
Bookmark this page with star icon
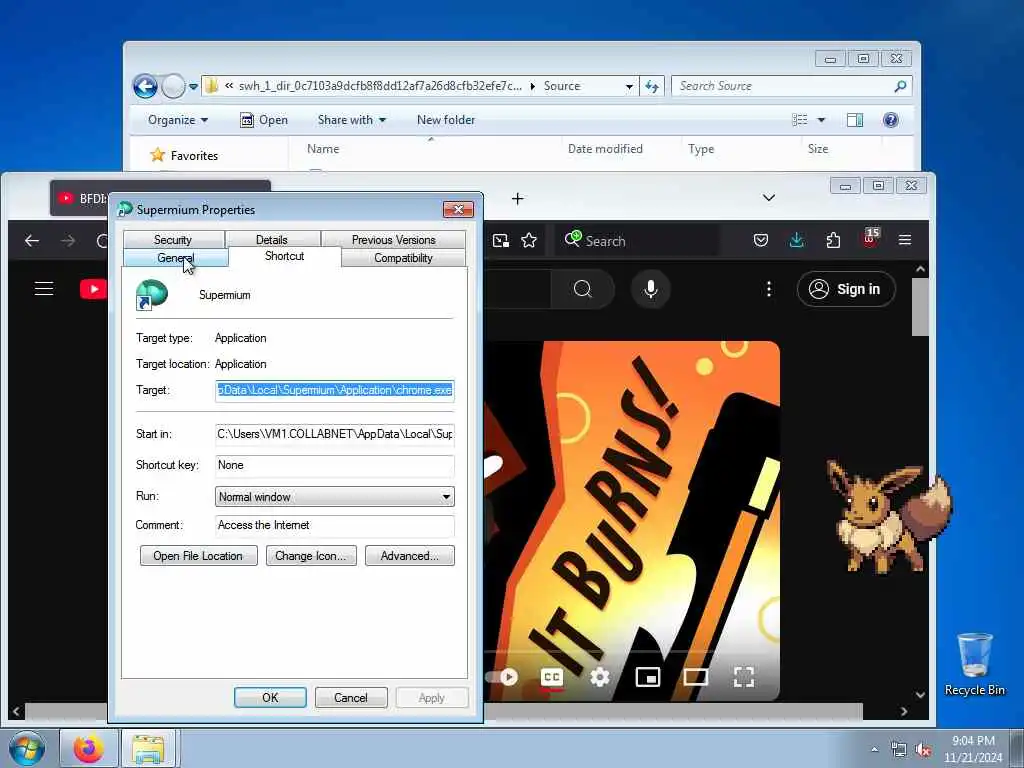529,241
